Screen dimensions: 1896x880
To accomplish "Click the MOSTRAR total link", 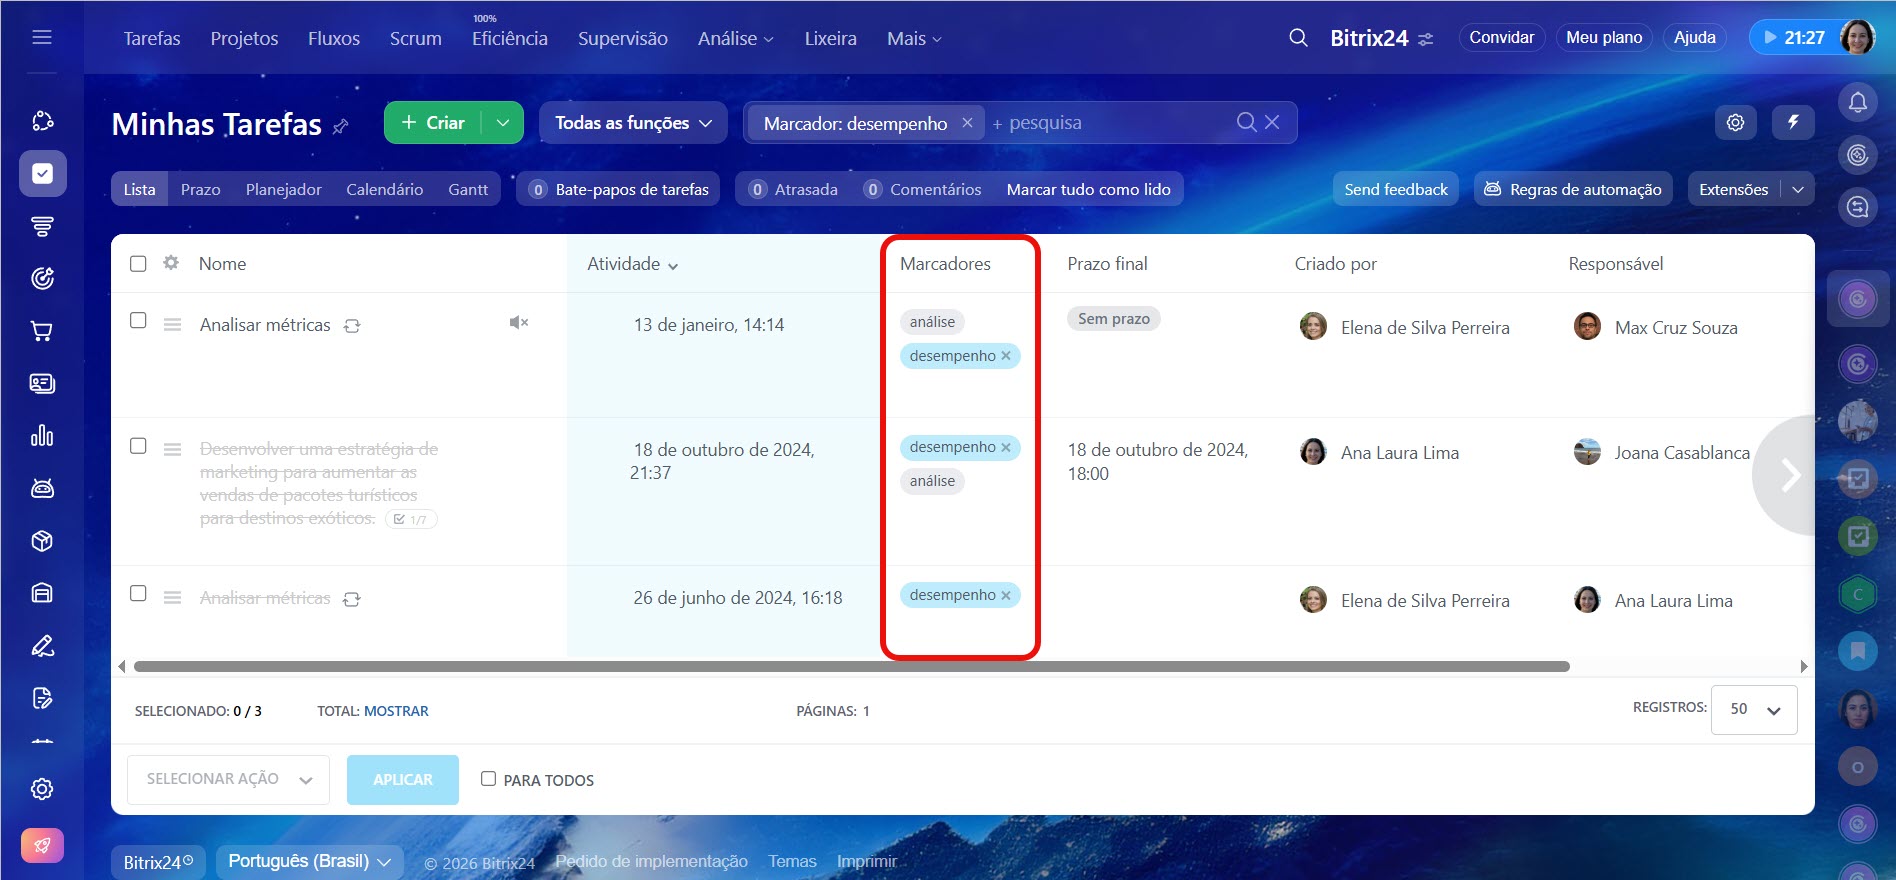I will pos(396,711).
